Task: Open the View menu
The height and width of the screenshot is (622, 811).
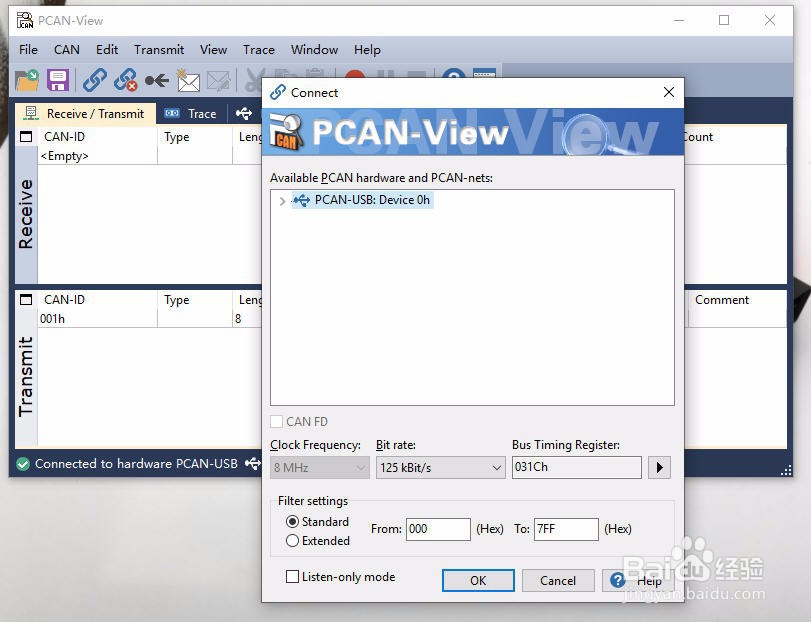Action: (213, 50)
